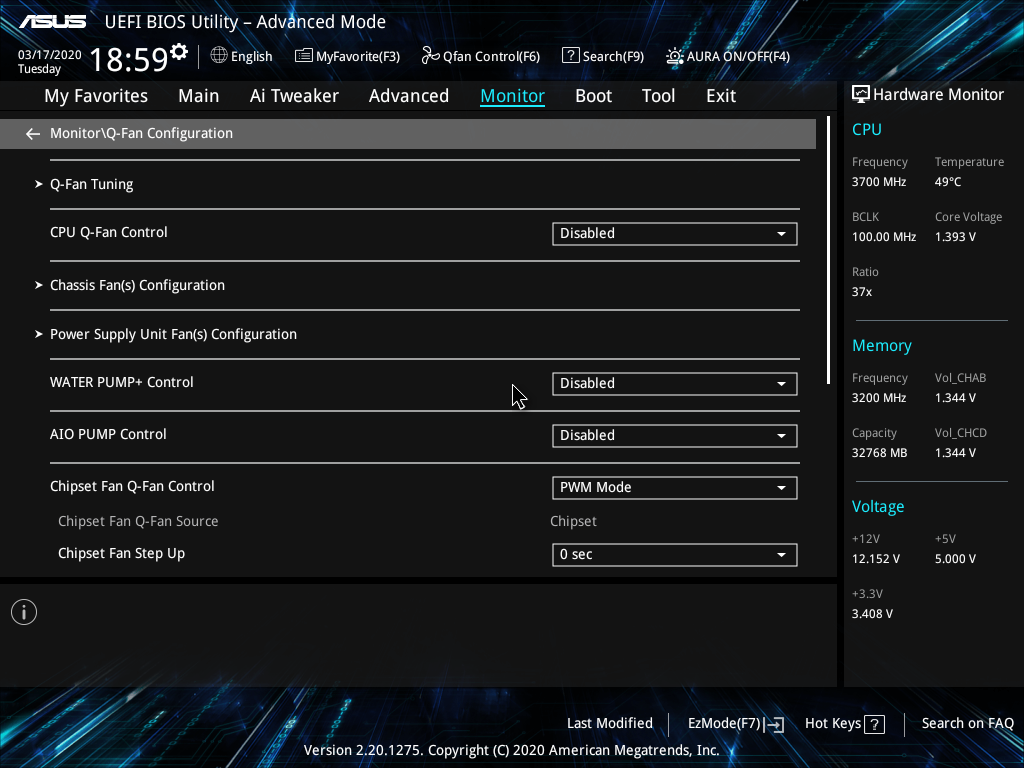Open MyFavorite(F3) list icon
Screen dimensions: 1024x768
coord(303,56)
